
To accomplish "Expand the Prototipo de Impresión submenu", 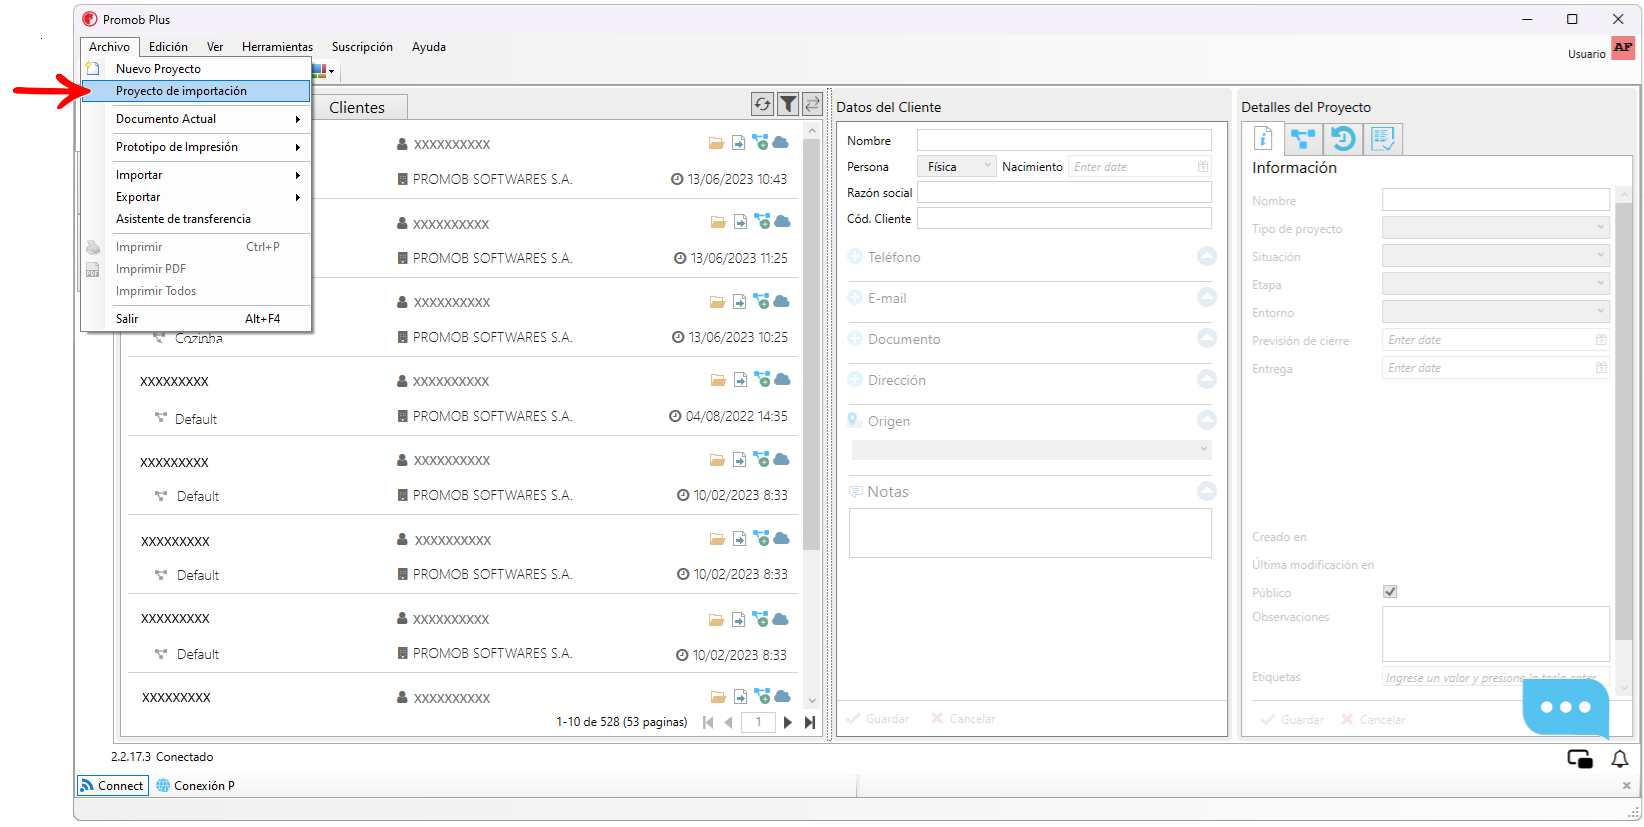I will pyautogui.click(x=196, y=147).
